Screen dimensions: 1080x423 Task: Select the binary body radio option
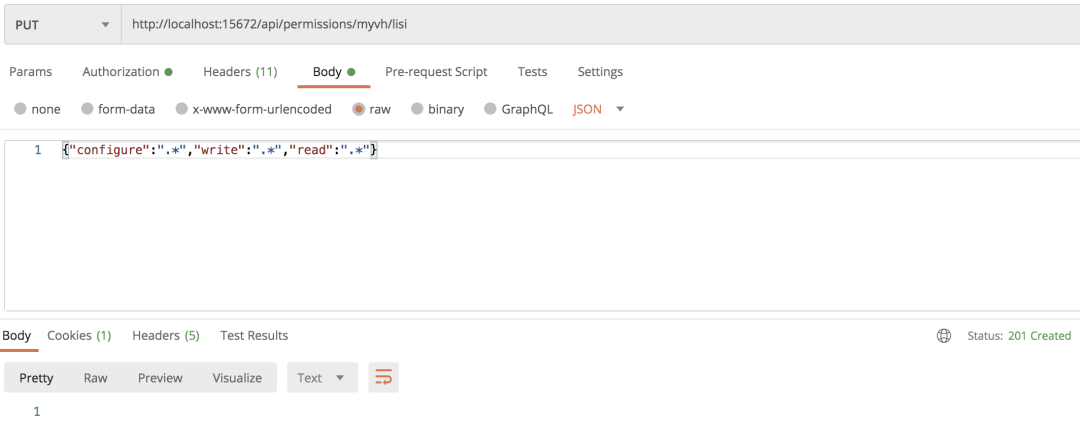pyautogui.click(x=417, y=109)
